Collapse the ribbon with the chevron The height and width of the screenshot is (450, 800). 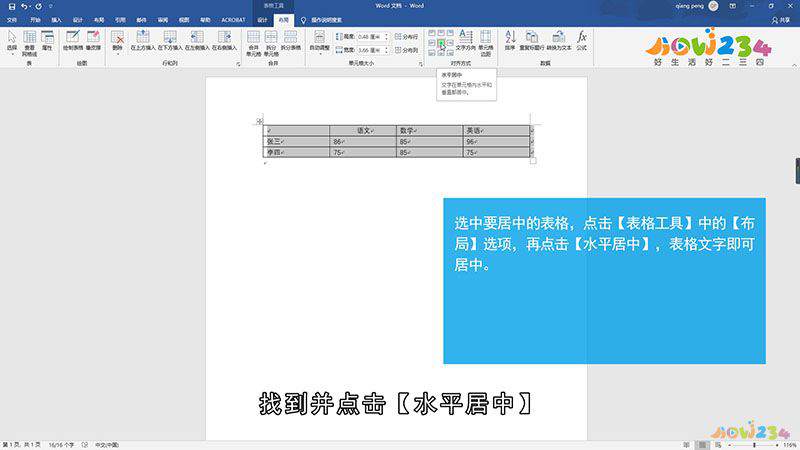tap(794, 65)
